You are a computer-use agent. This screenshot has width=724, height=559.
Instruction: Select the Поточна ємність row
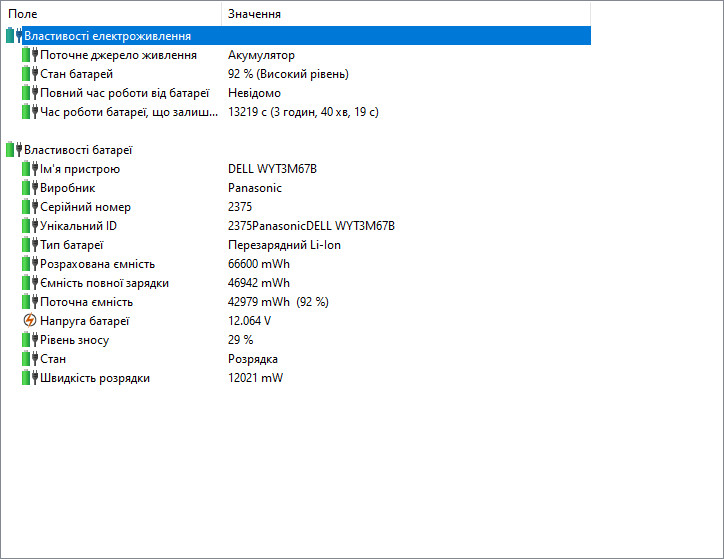(x=86, y=302)
